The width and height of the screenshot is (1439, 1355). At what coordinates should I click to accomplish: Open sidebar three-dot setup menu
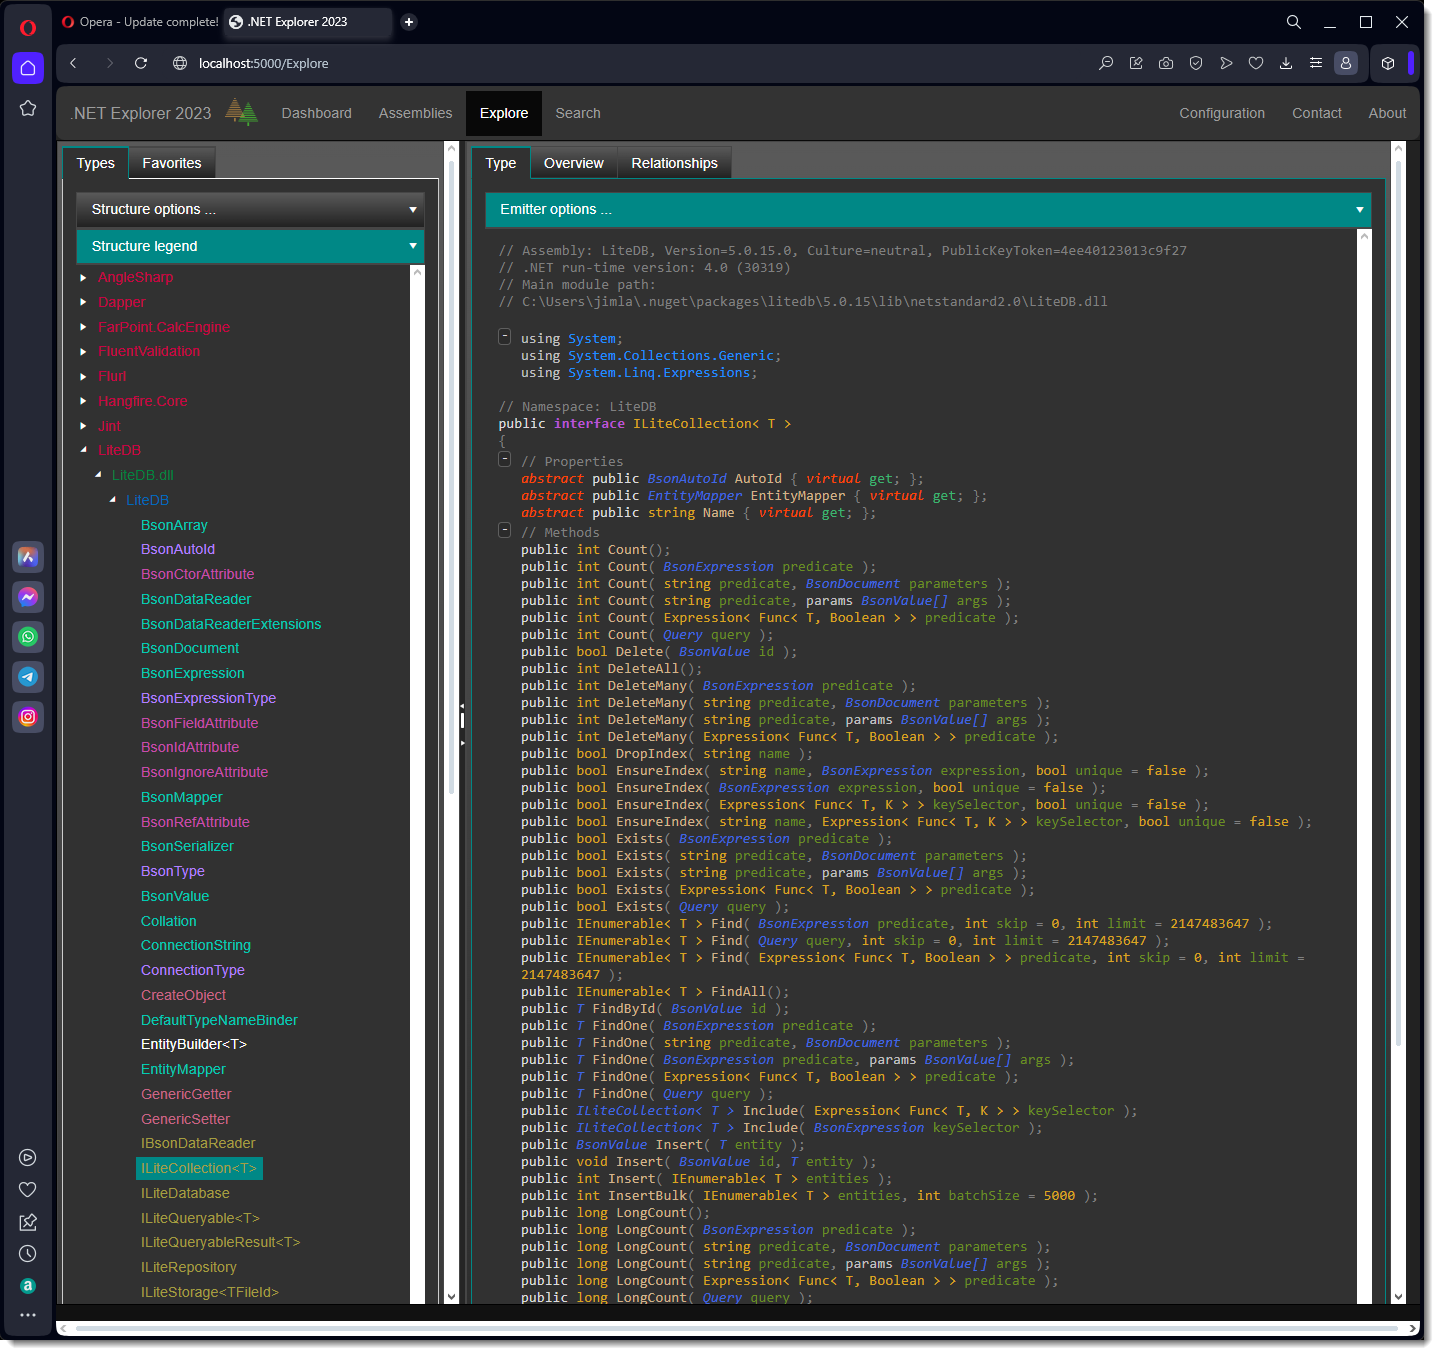[x=28, y=1315]
